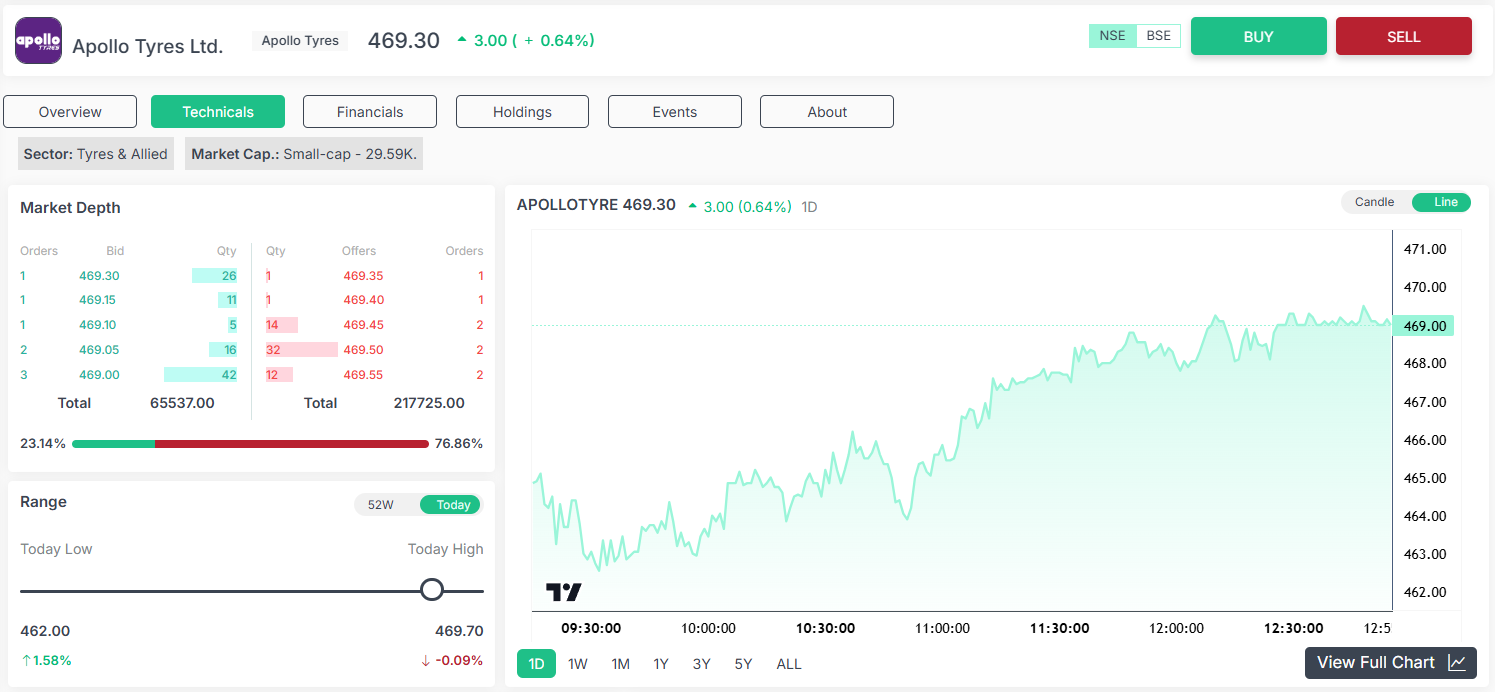Image resolution: width=1495 pixels, height=692 pixels.
Task: Go to the Financials tab
Action: click(x=370, y=112)
